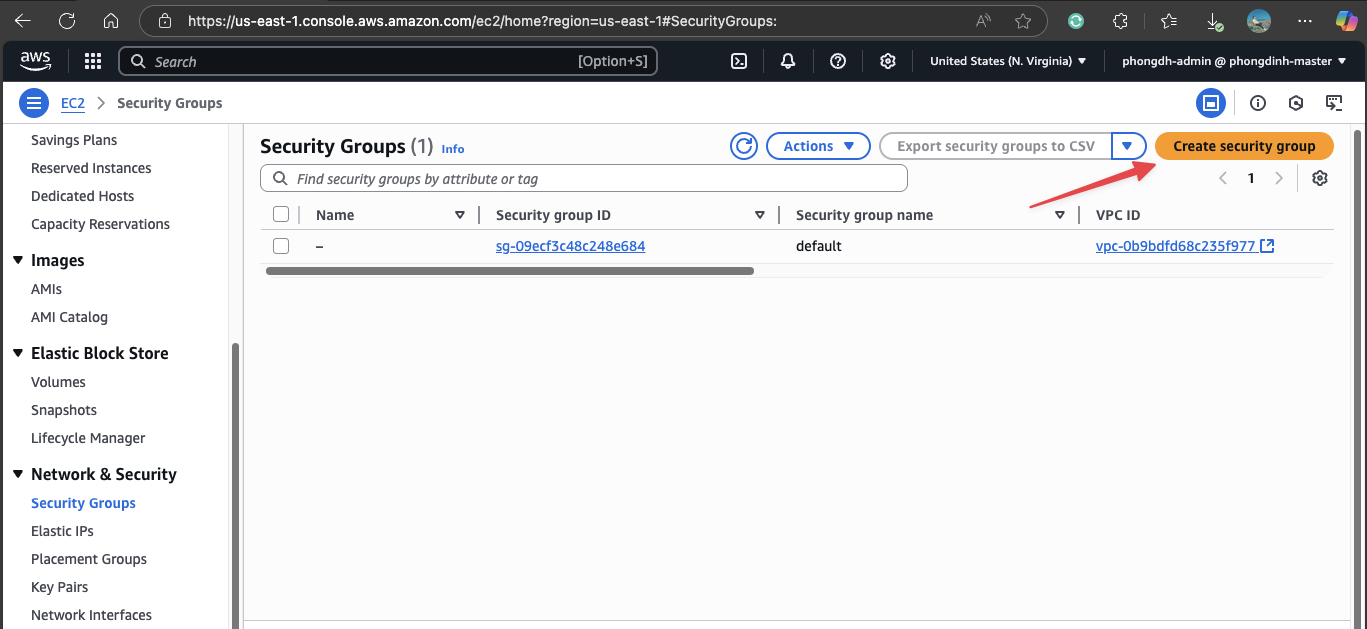Open the Actions dropdown
This screenshot has width=1367, height=629.
click(818, 146)
